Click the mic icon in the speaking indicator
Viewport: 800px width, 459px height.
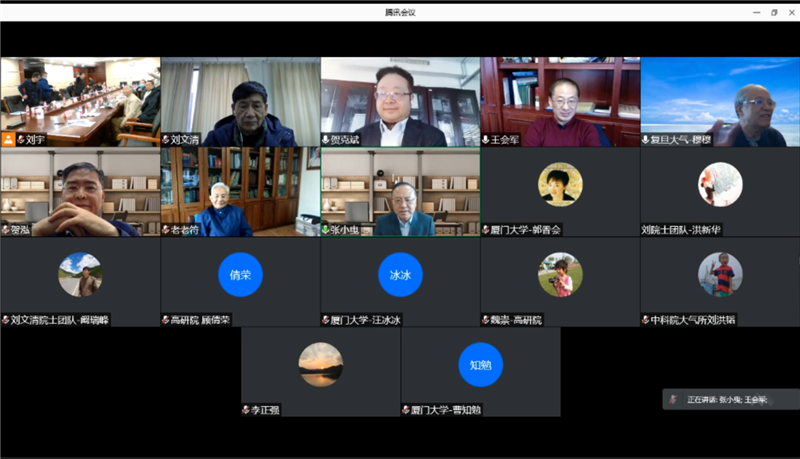tap(673, 399)
